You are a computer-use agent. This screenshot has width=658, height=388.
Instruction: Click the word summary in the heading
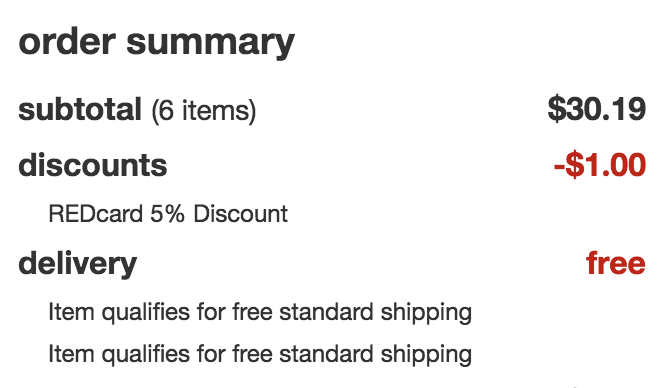coord(210,45)
